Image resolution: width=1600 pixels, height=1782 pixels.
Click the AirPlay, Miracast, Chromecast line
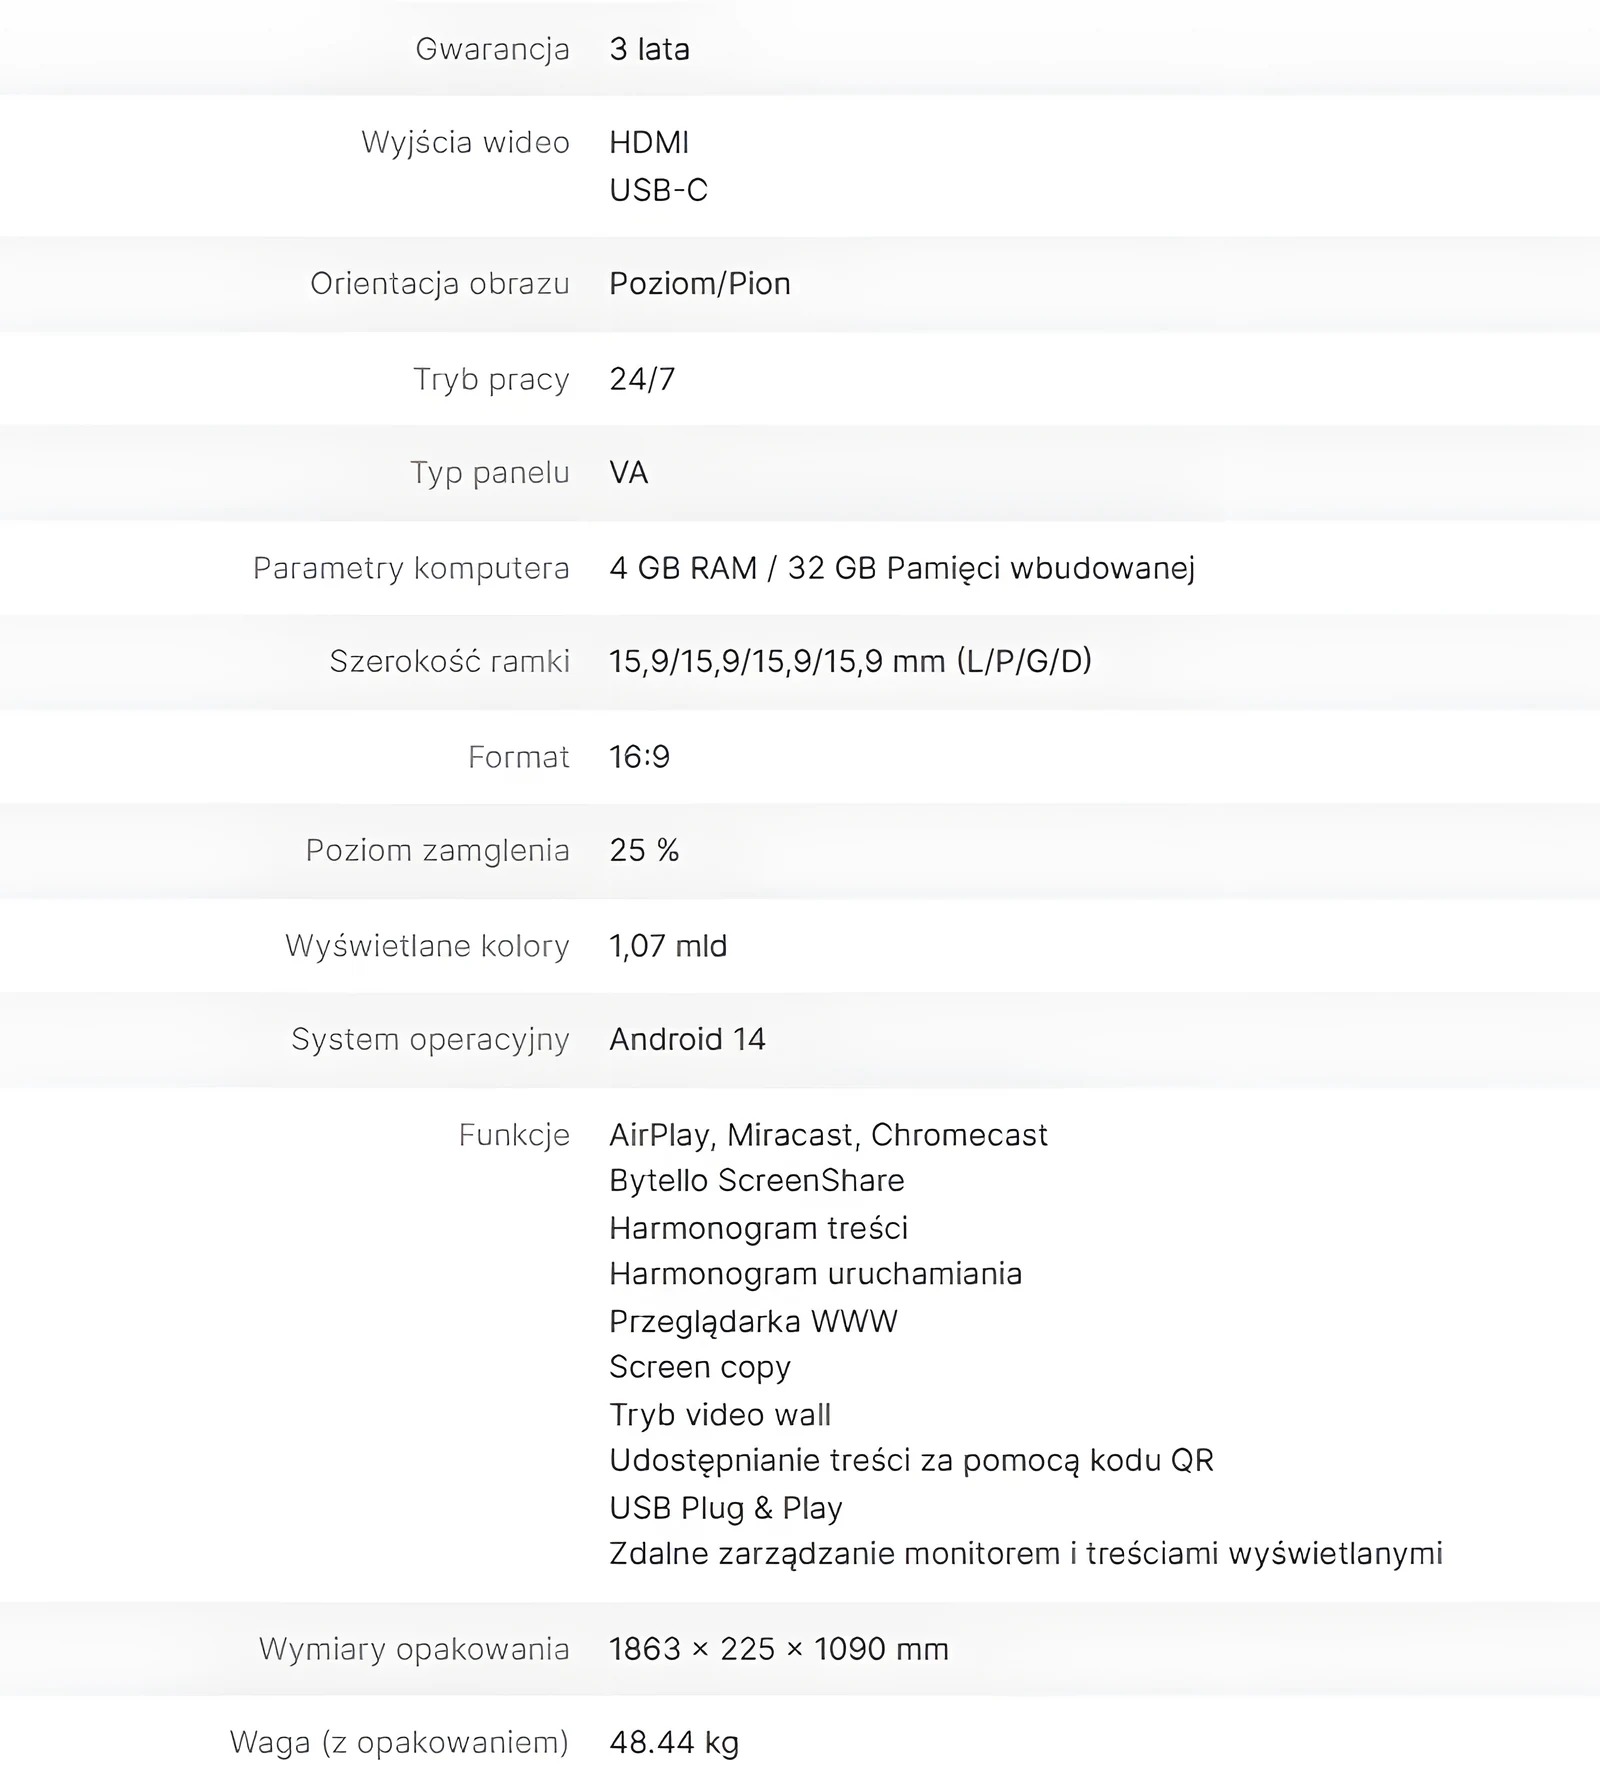[828, 1135]
